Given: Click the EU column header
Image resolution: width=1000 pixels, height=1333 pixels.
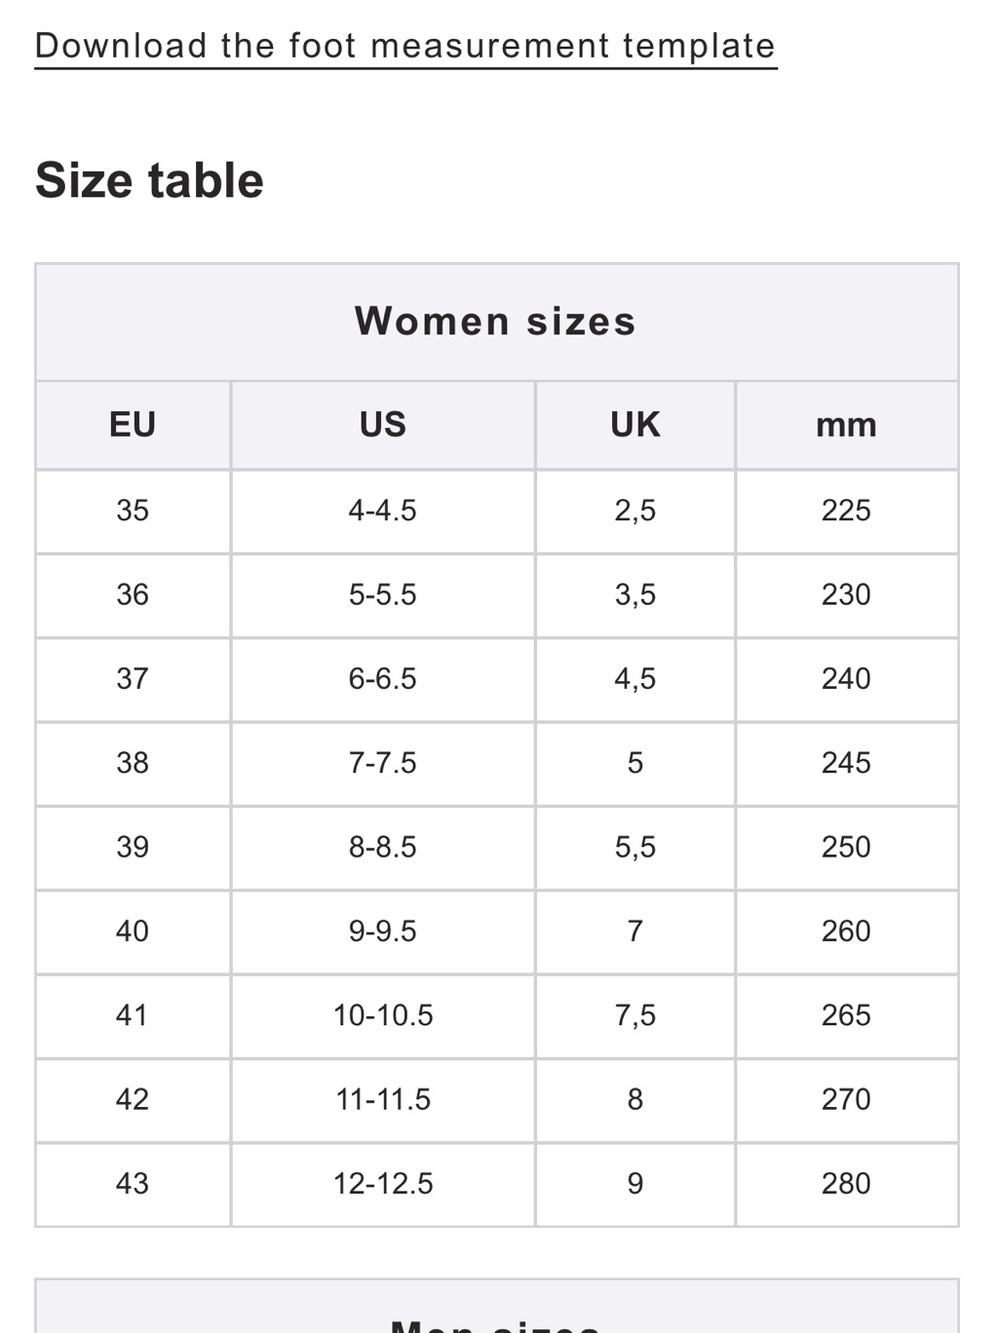Looking at the screenshot, I should click(x=133, y=425).
